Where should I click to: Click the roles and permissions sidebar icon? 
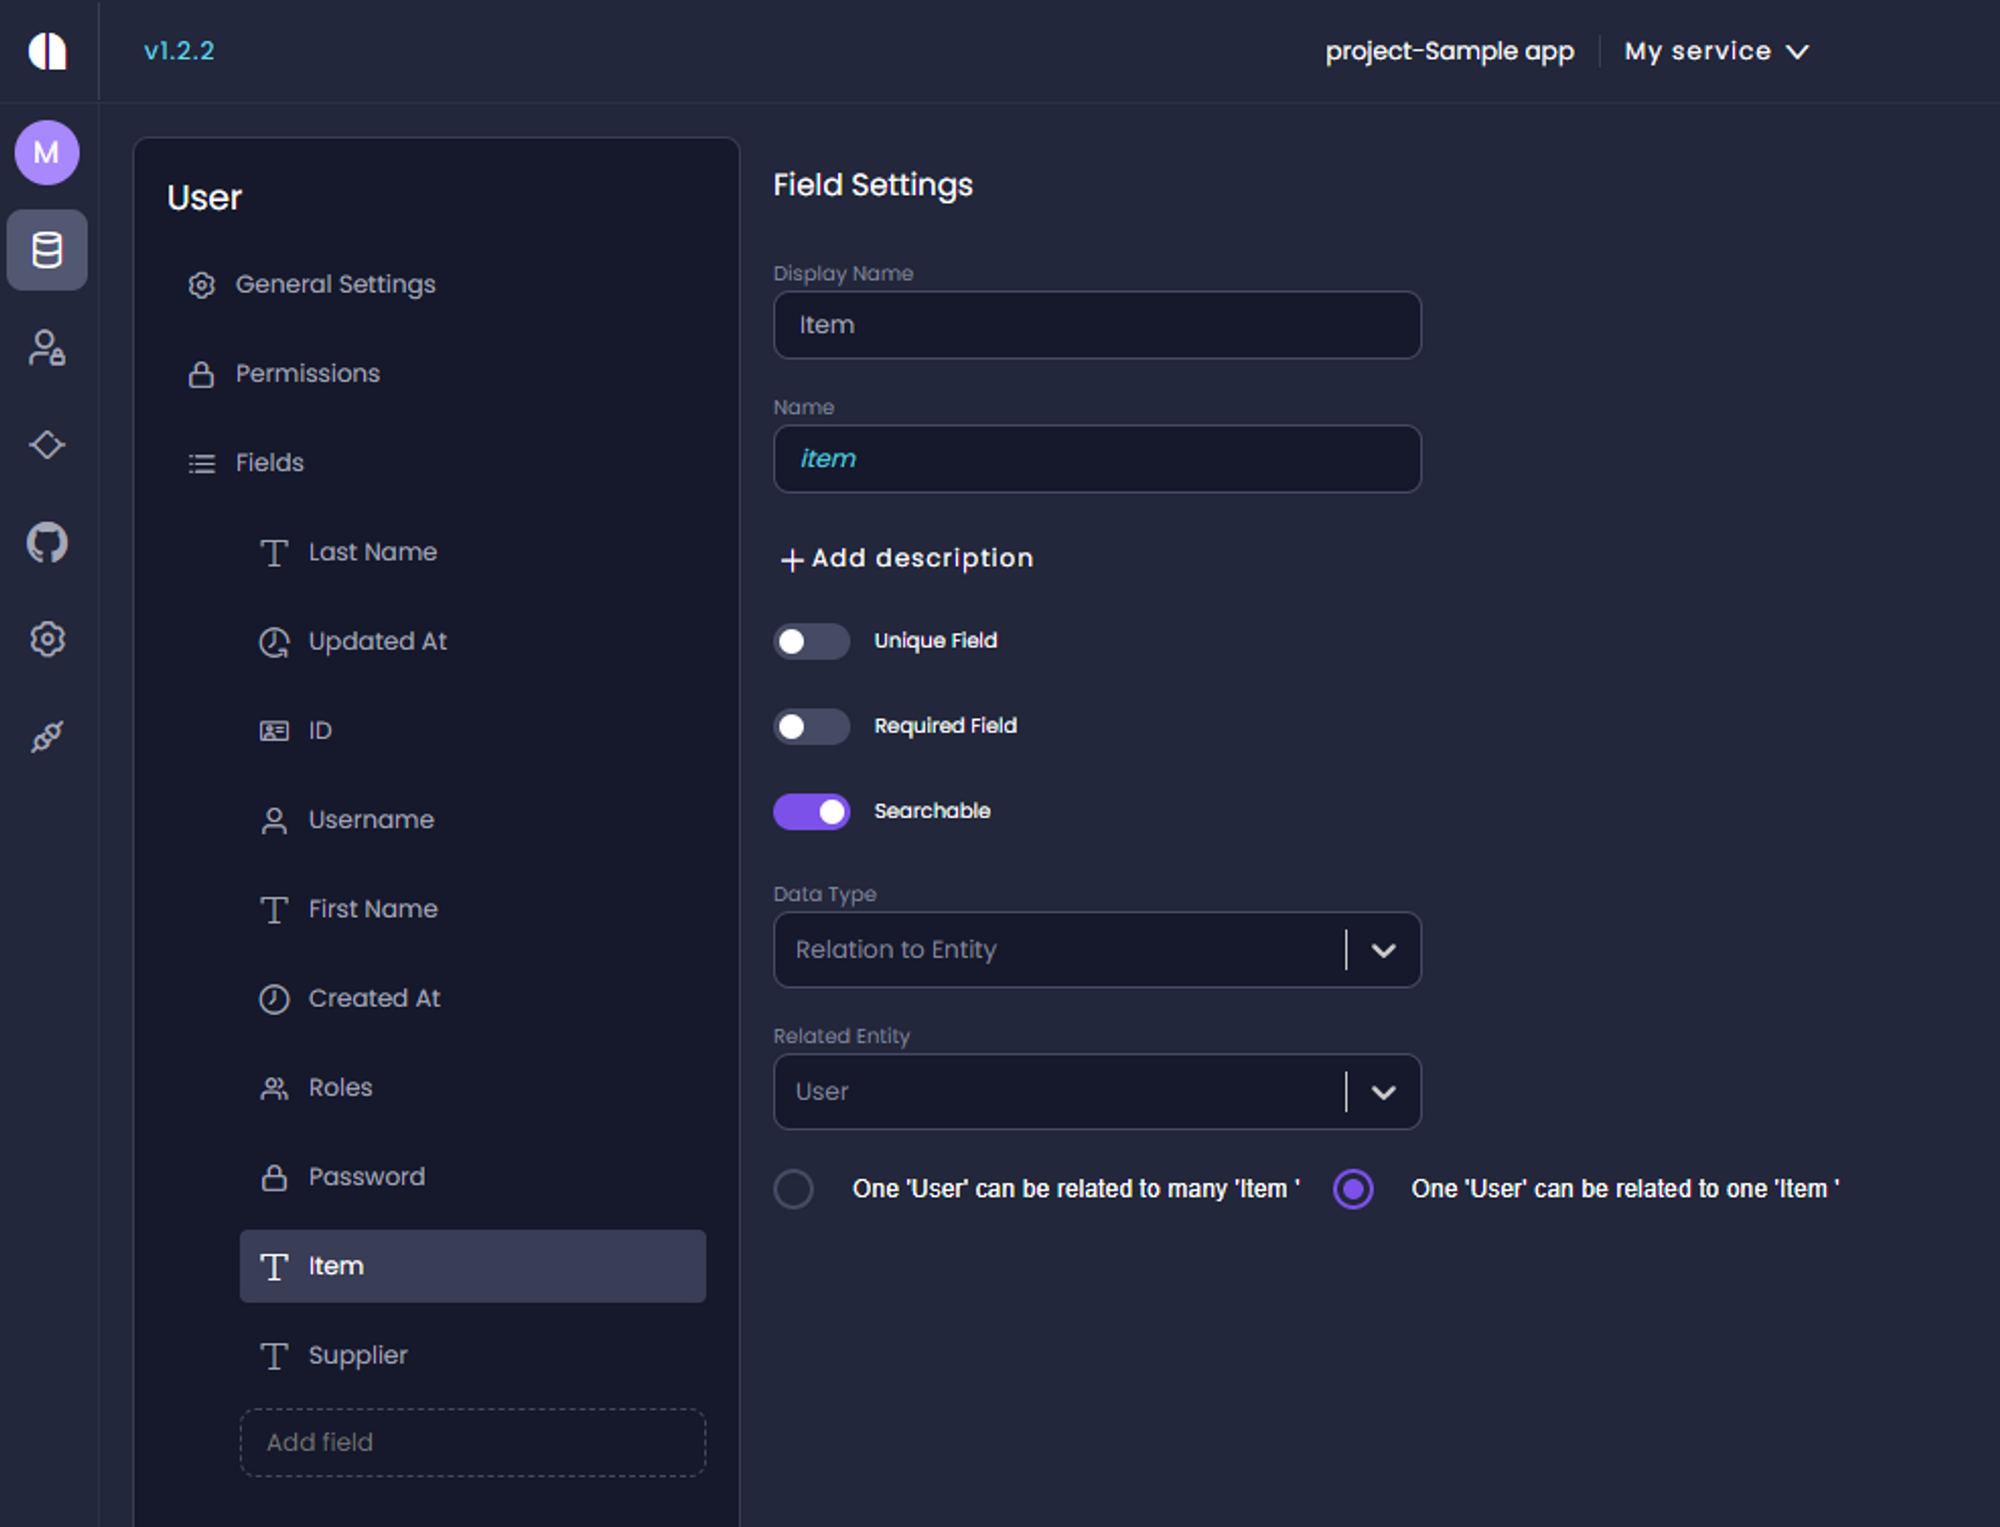pos(47,348)
